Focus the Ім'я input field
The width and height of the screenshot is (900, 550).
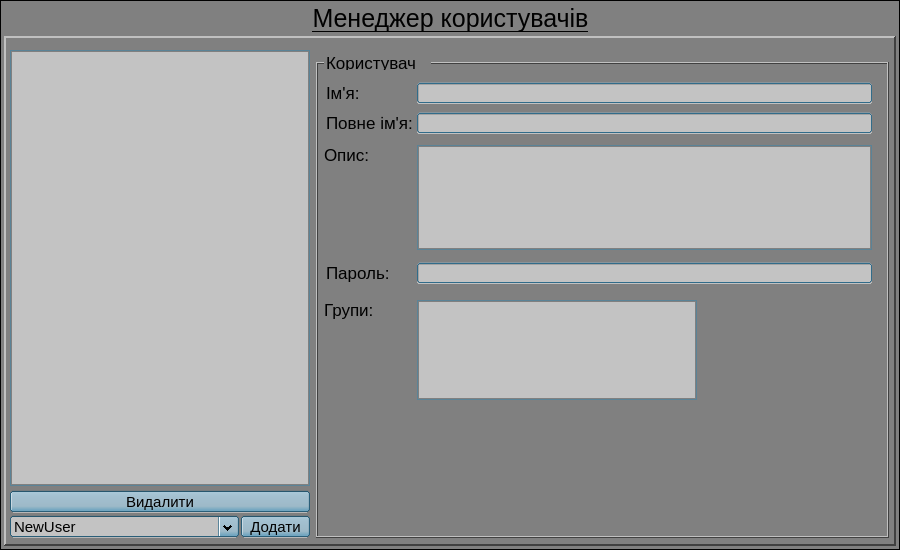(x=644, y=94)
